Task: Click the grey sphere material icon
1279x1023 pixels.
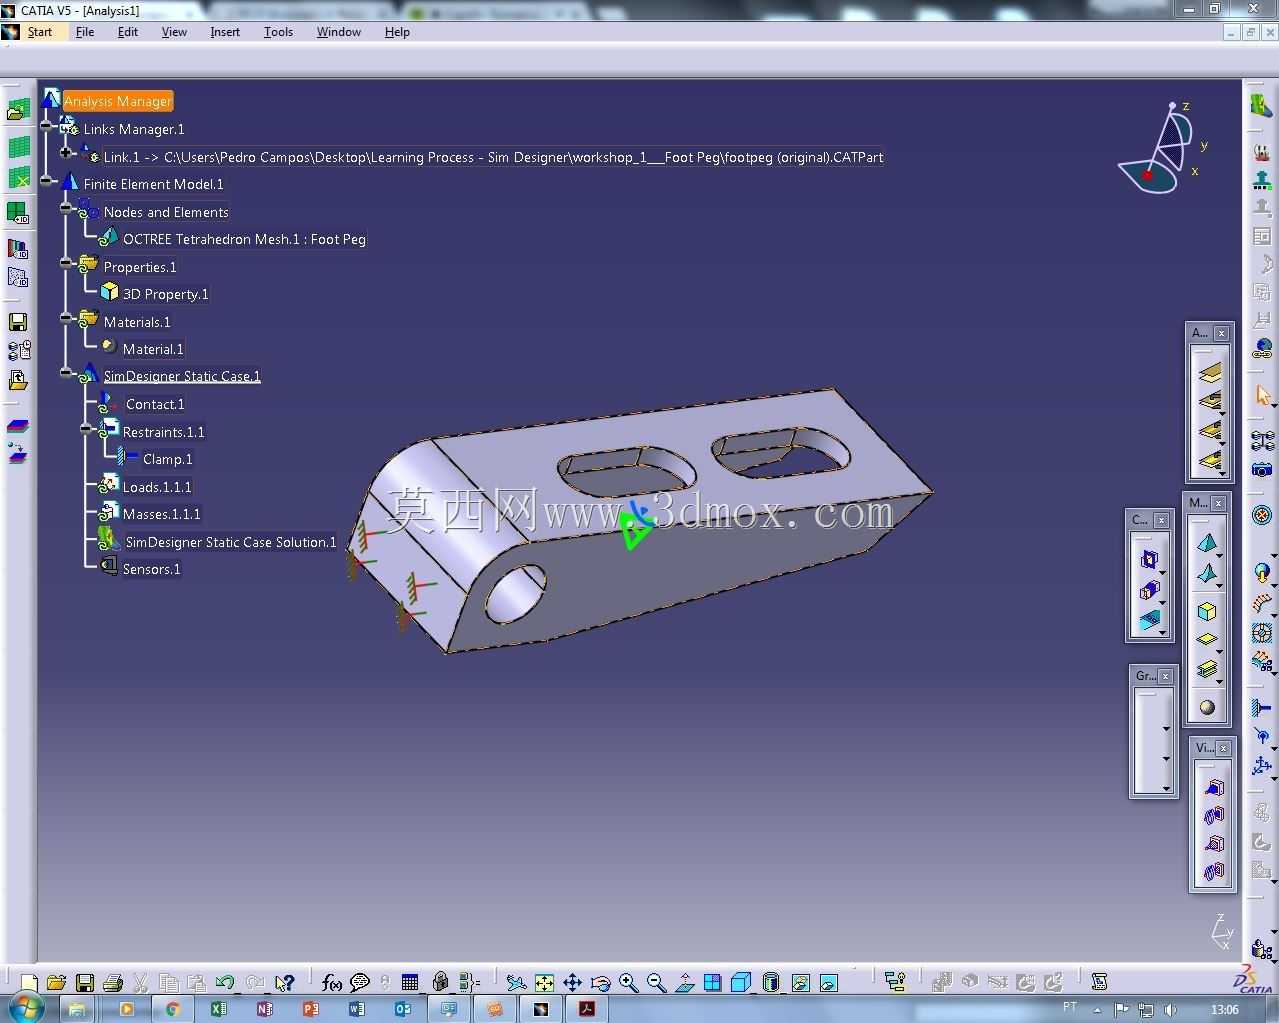Action: (x=1207, y=707)
